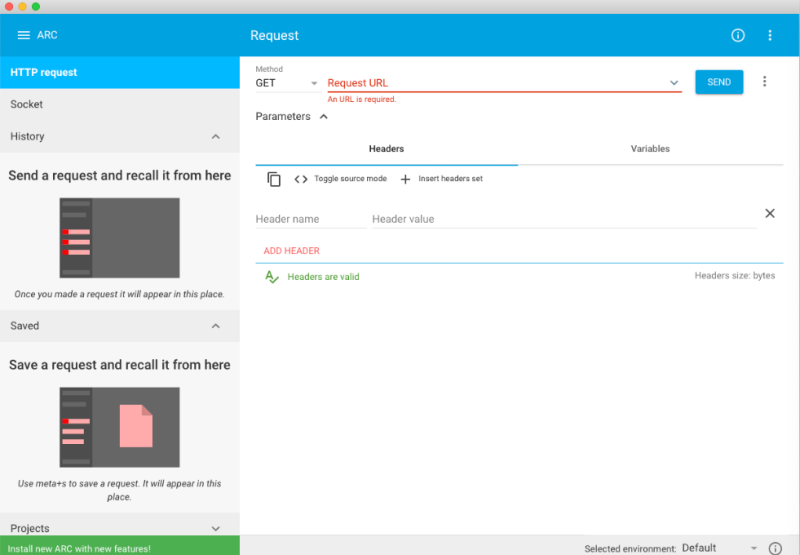Insert headers set
The height and width of the screenshot is (555, 800).
[x=441, y=179]
